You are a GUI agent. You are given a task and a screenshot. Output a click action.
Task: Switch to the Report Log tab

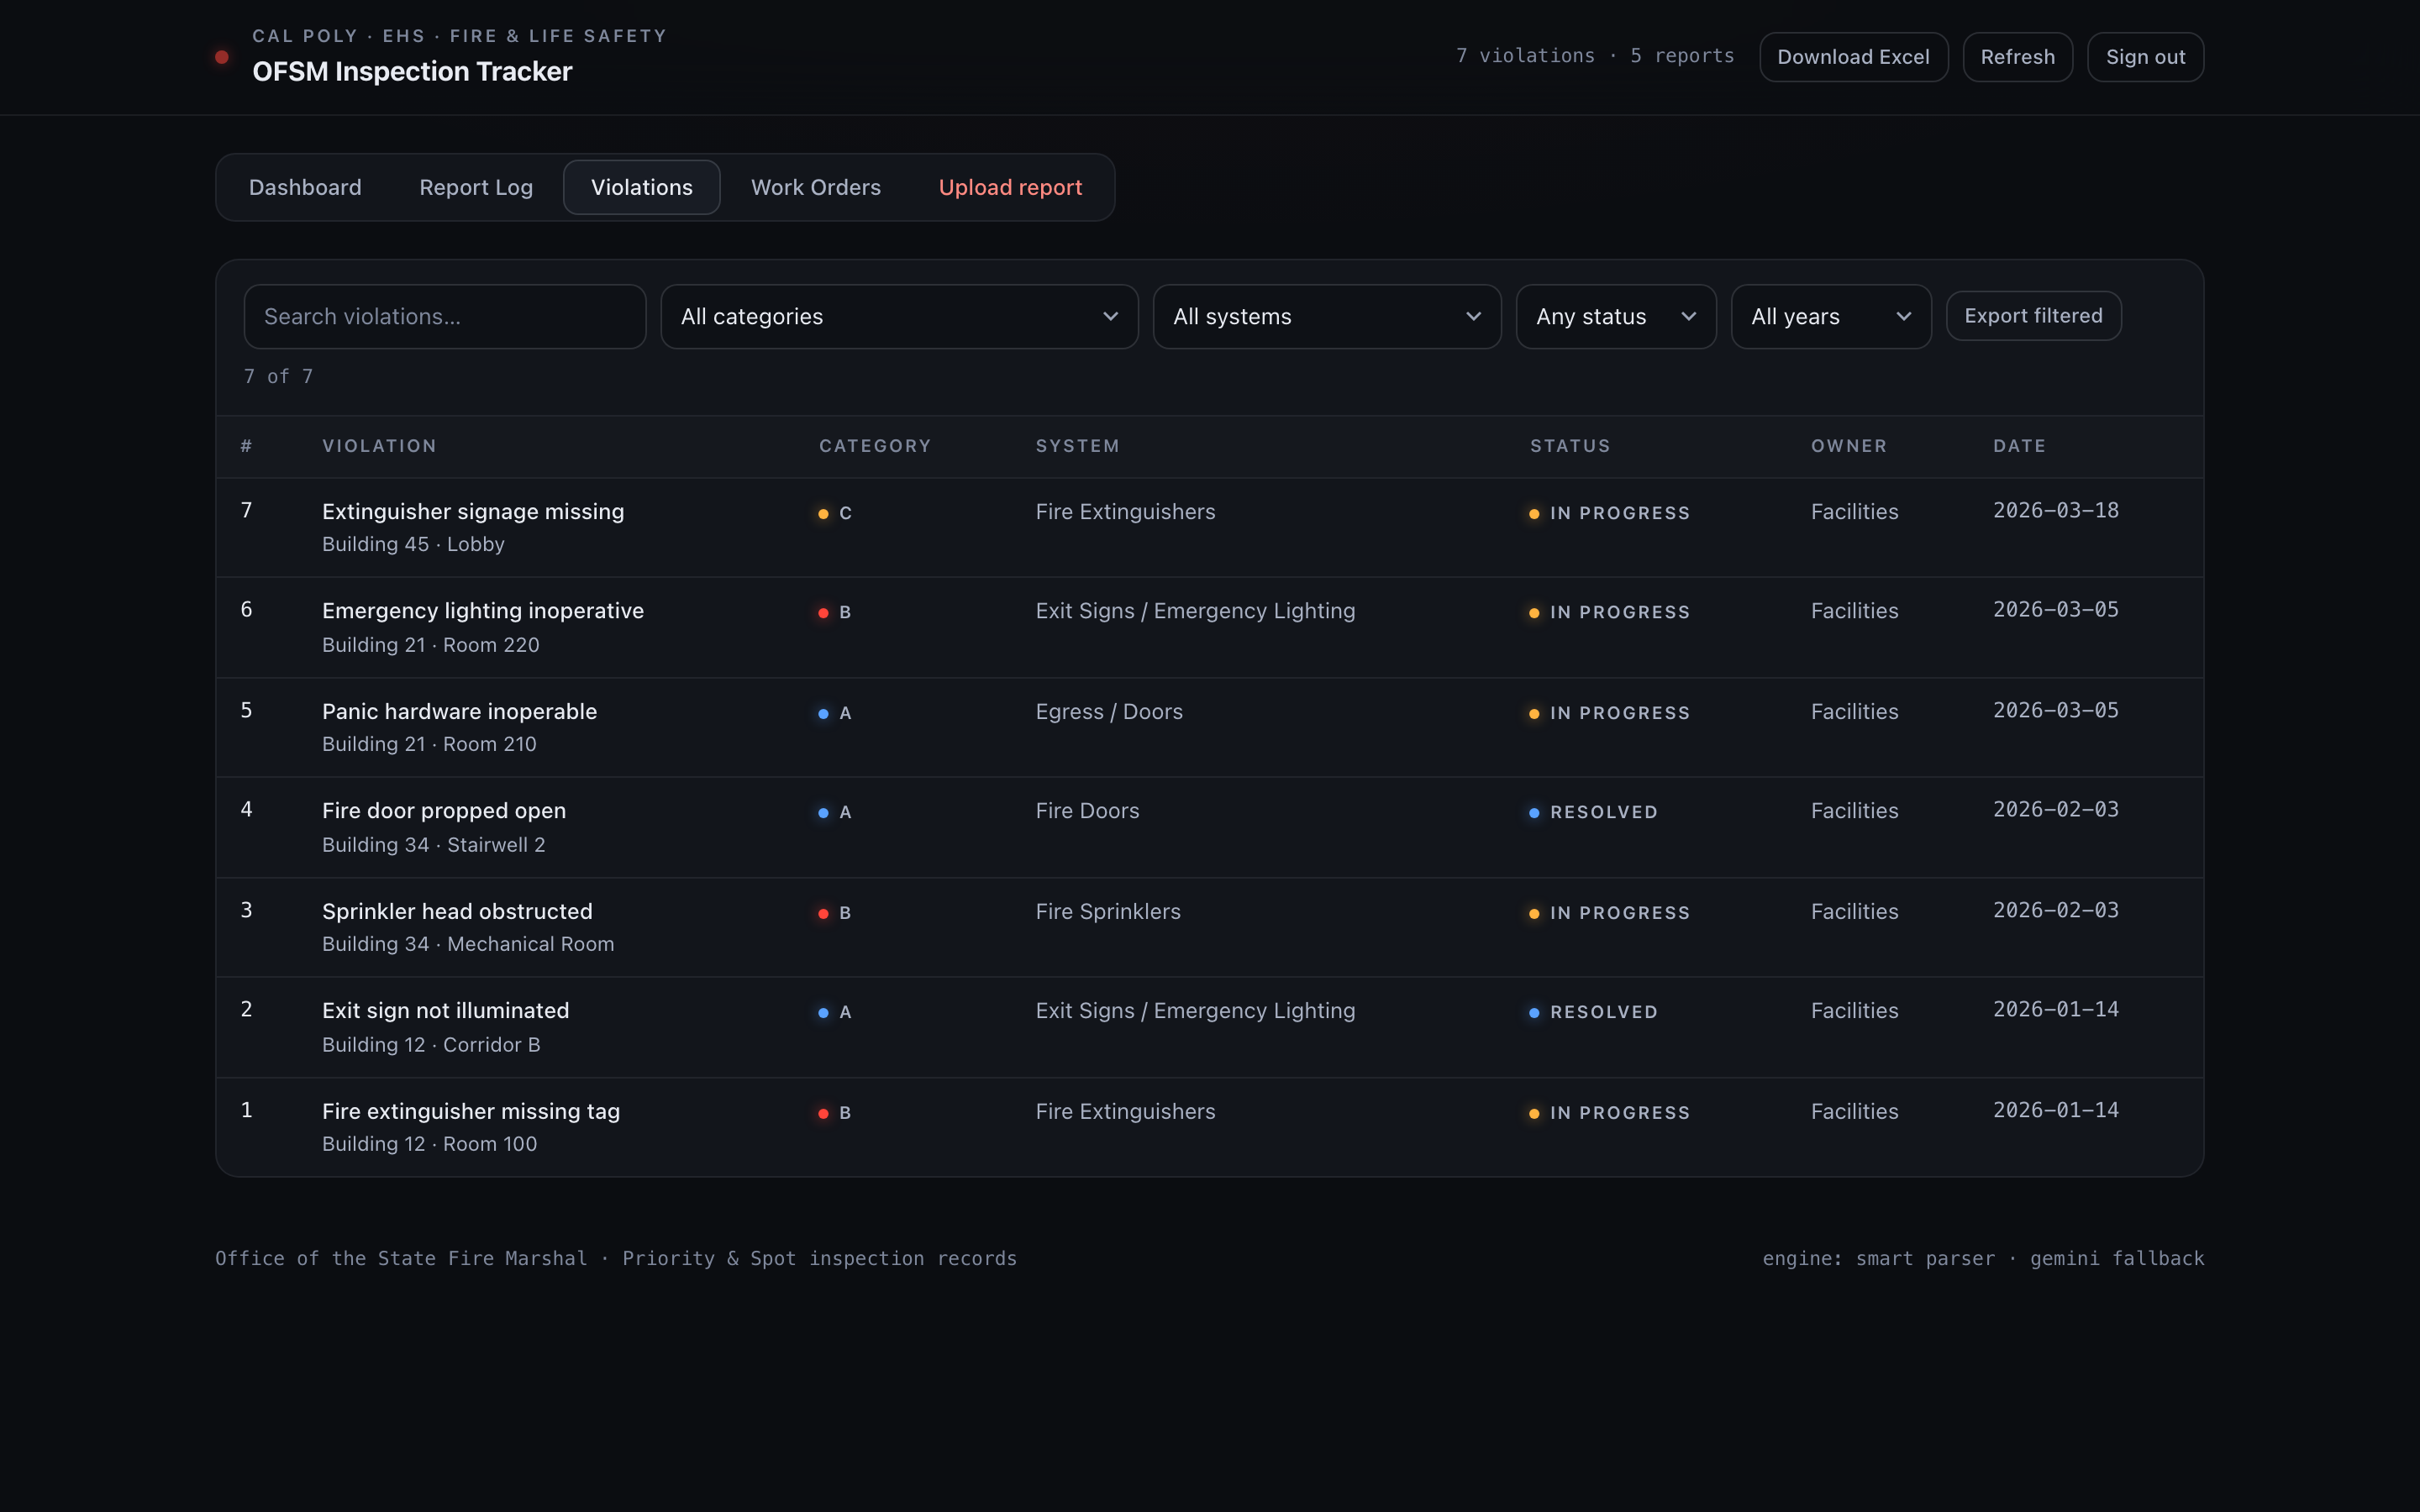pyautogui.click(x=476, y=187)
